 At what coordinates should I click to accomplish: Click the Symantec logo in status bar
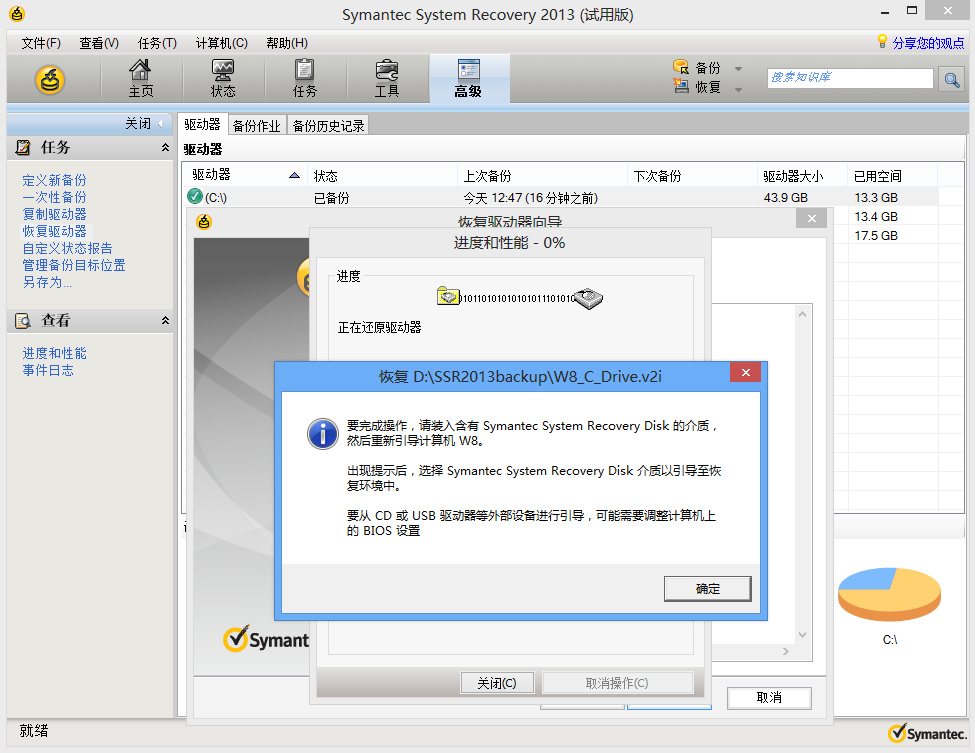(x=927, y=734)
